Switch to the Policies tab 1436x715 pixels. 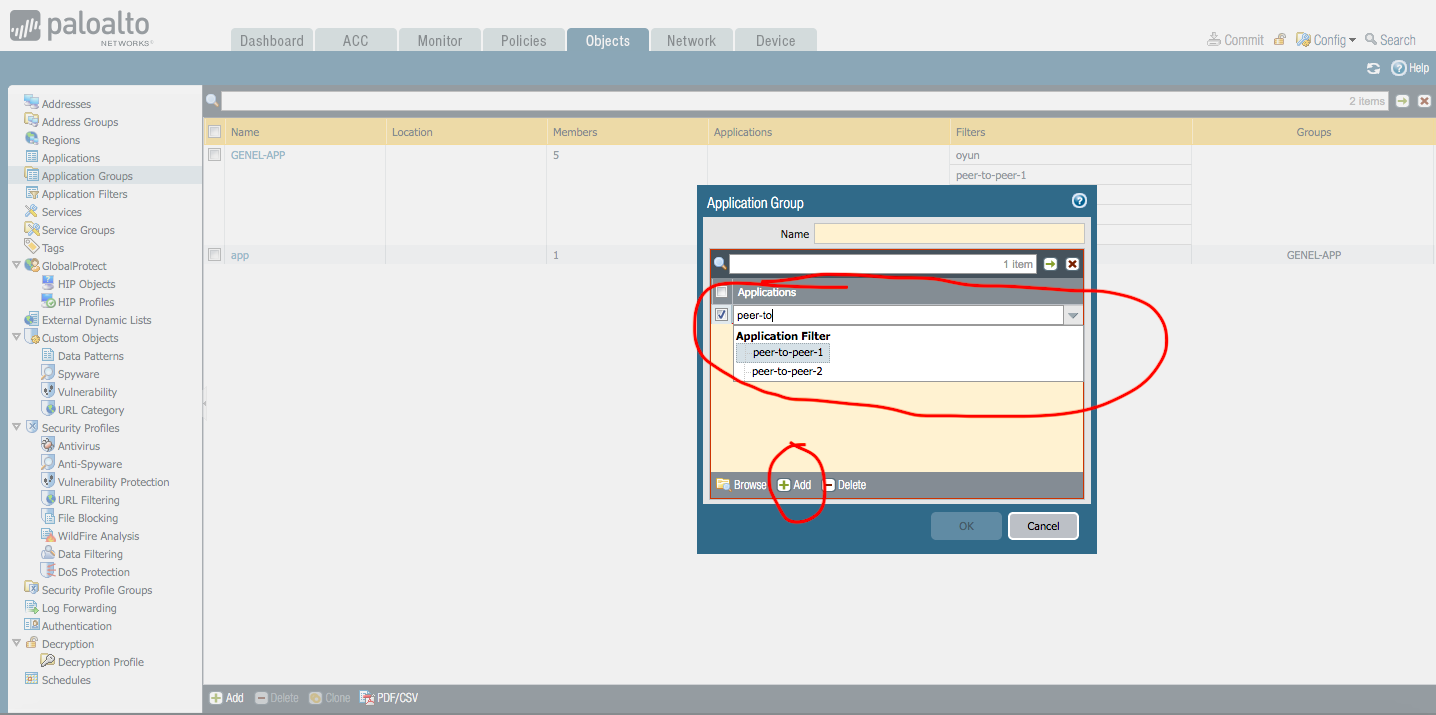point(524,41)
